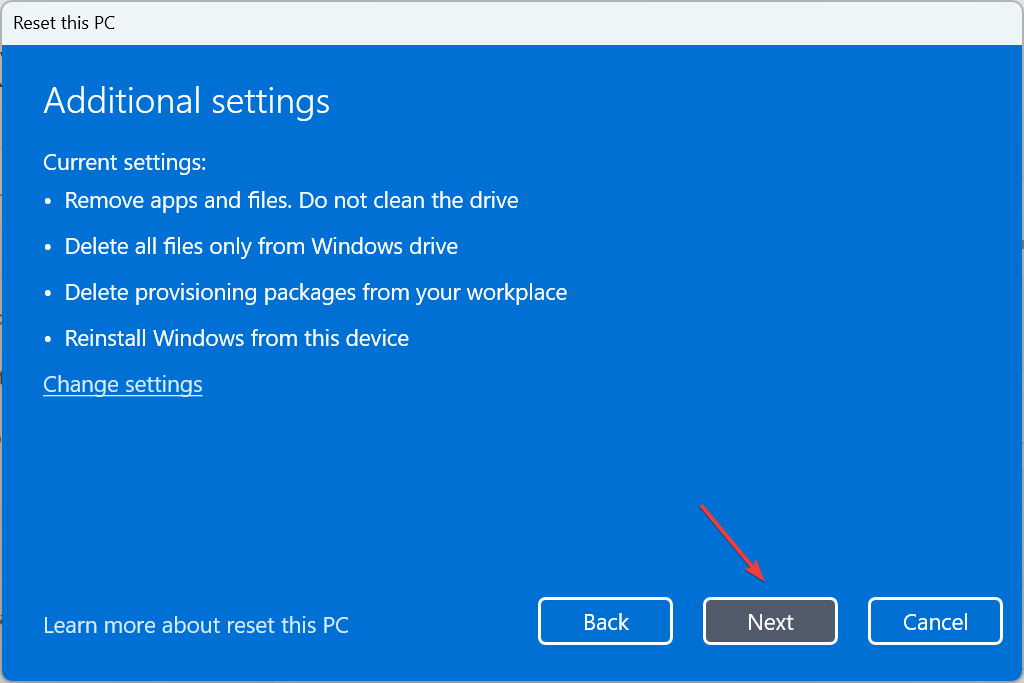Screen dimensions: 1024x683
Task: Click bullet dot before Remove apps and files
Action: [x=48, y=202]
